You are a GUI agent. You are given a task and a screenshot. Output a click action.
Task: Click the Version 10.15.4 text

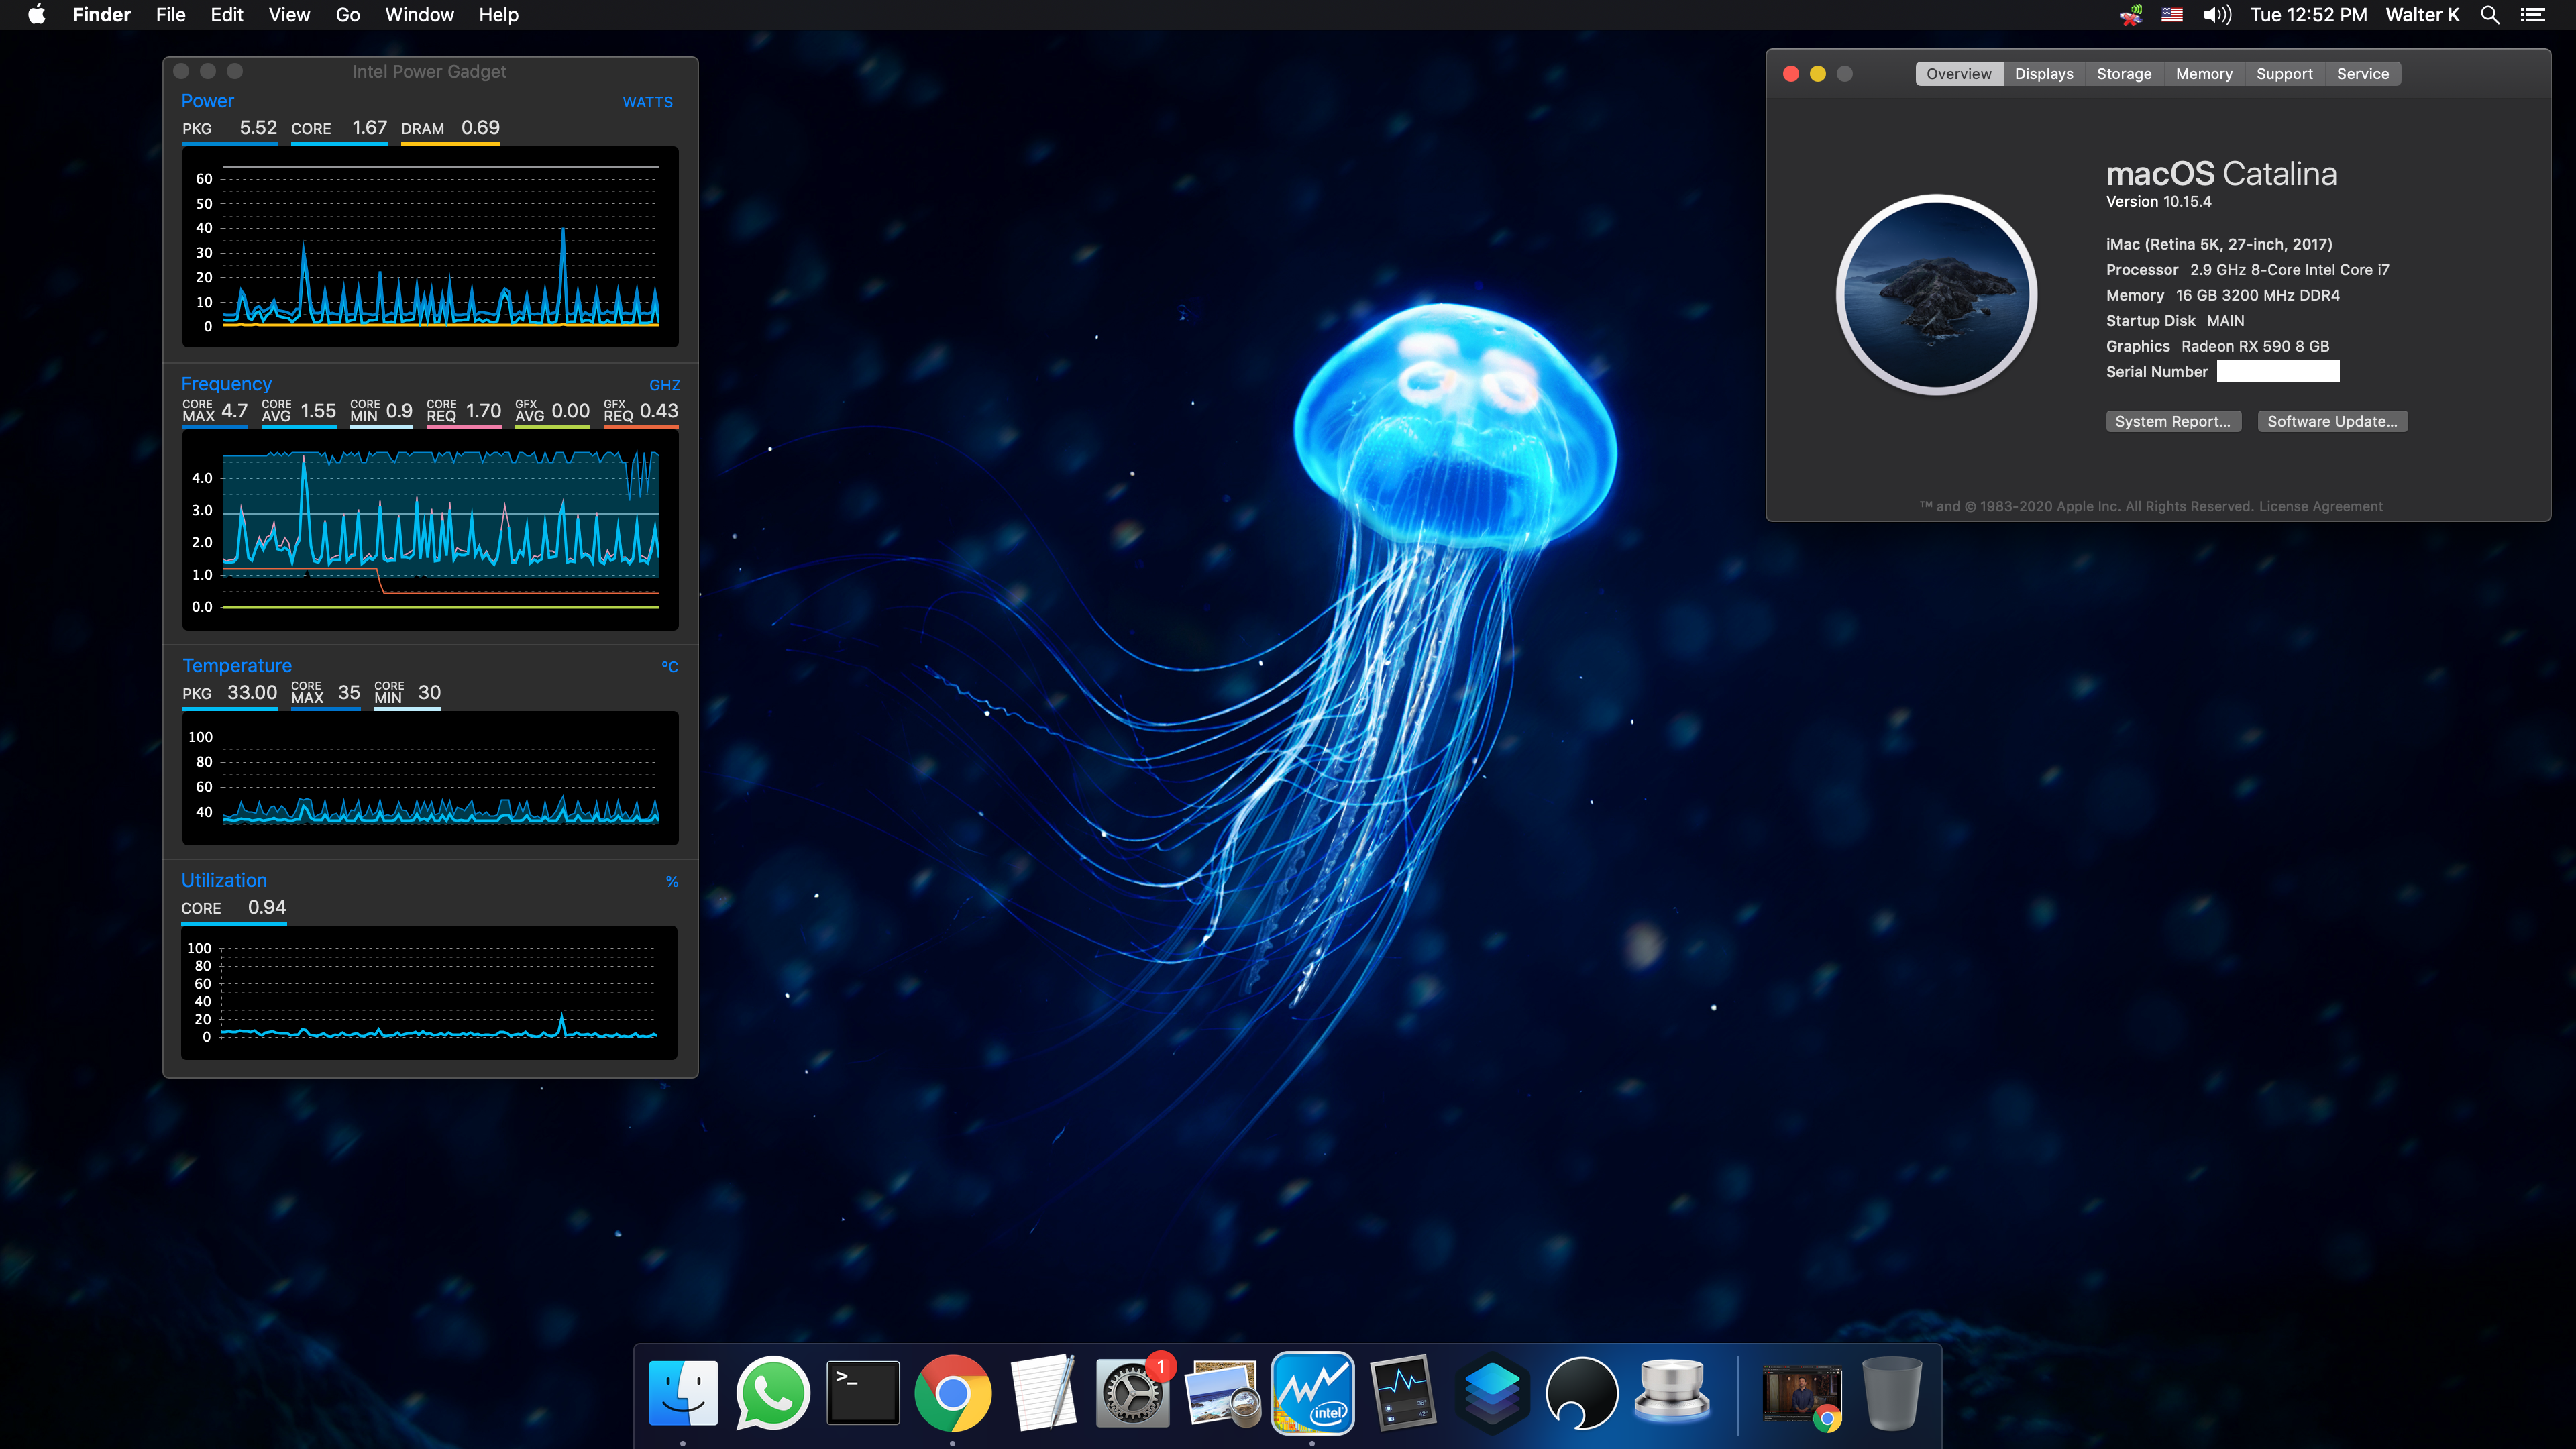pyautogui.click(x=2158, y=201)
